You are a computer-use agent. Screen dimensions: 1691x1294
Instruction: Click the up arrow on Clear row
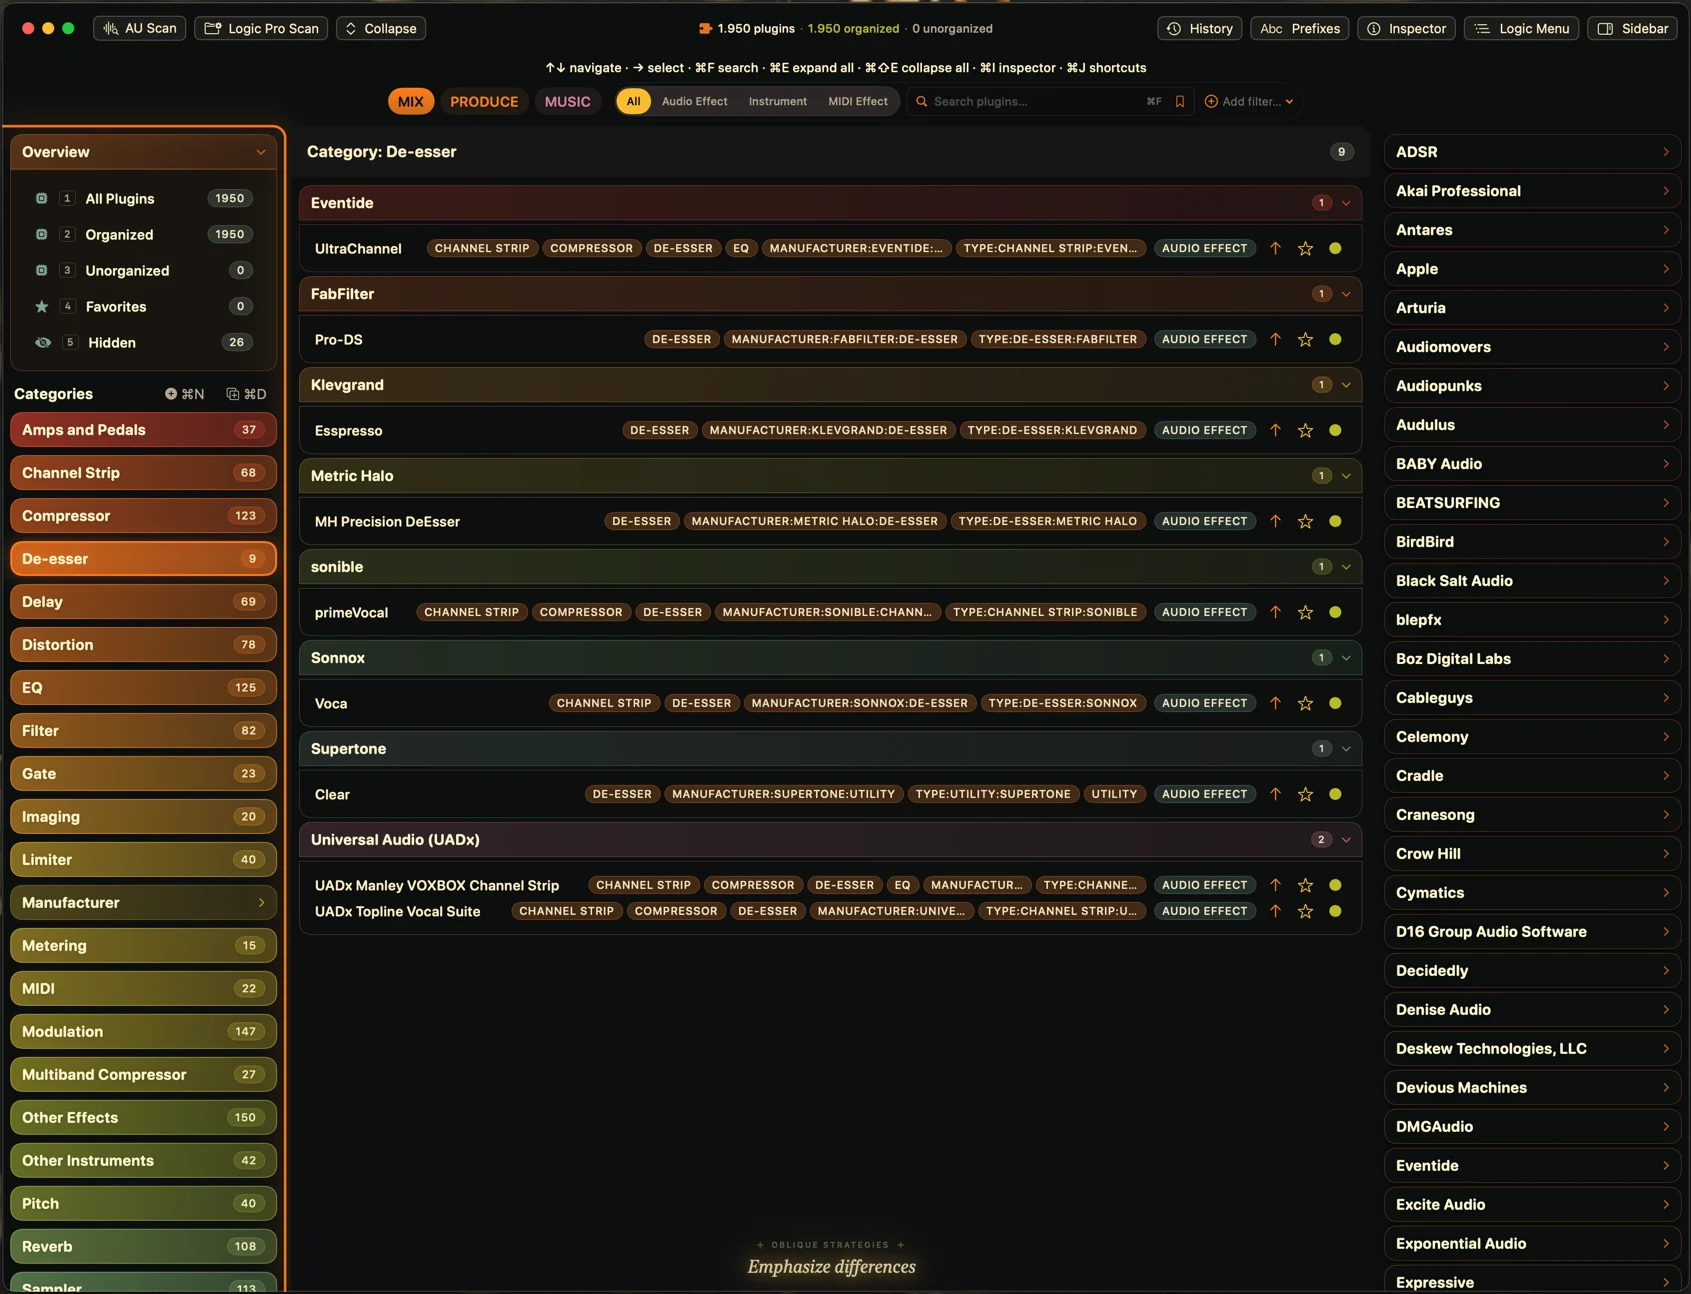[1275, 794]
